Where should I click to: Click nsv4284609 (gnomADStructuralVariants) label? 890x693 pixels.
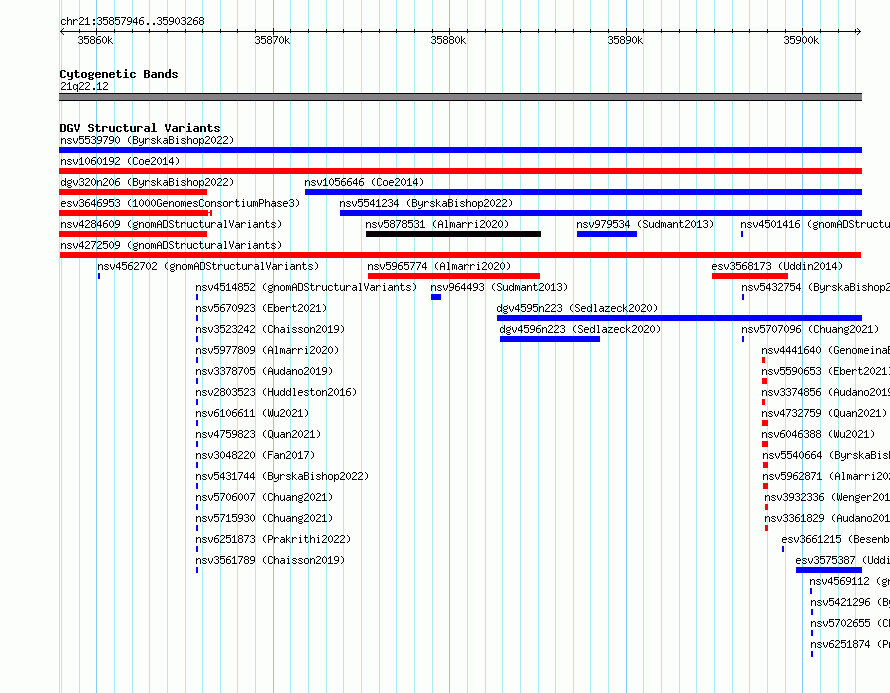(x=171, y=224)
